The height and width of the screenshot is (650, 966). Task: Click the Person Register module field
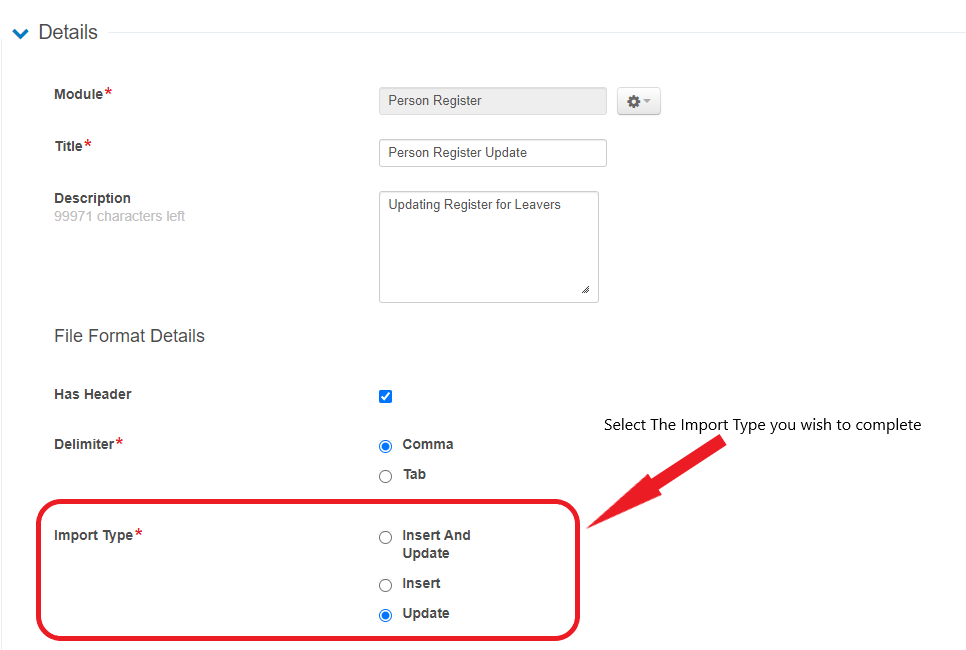[x=492, y=101]
